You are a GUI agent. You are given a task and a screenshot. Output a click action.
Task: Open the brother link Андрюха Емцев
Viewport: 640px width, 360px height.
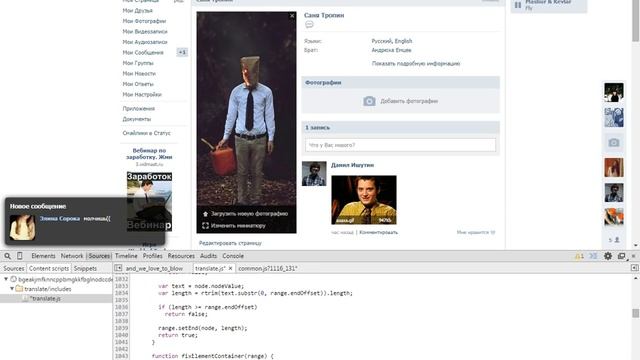pos(391,50)
